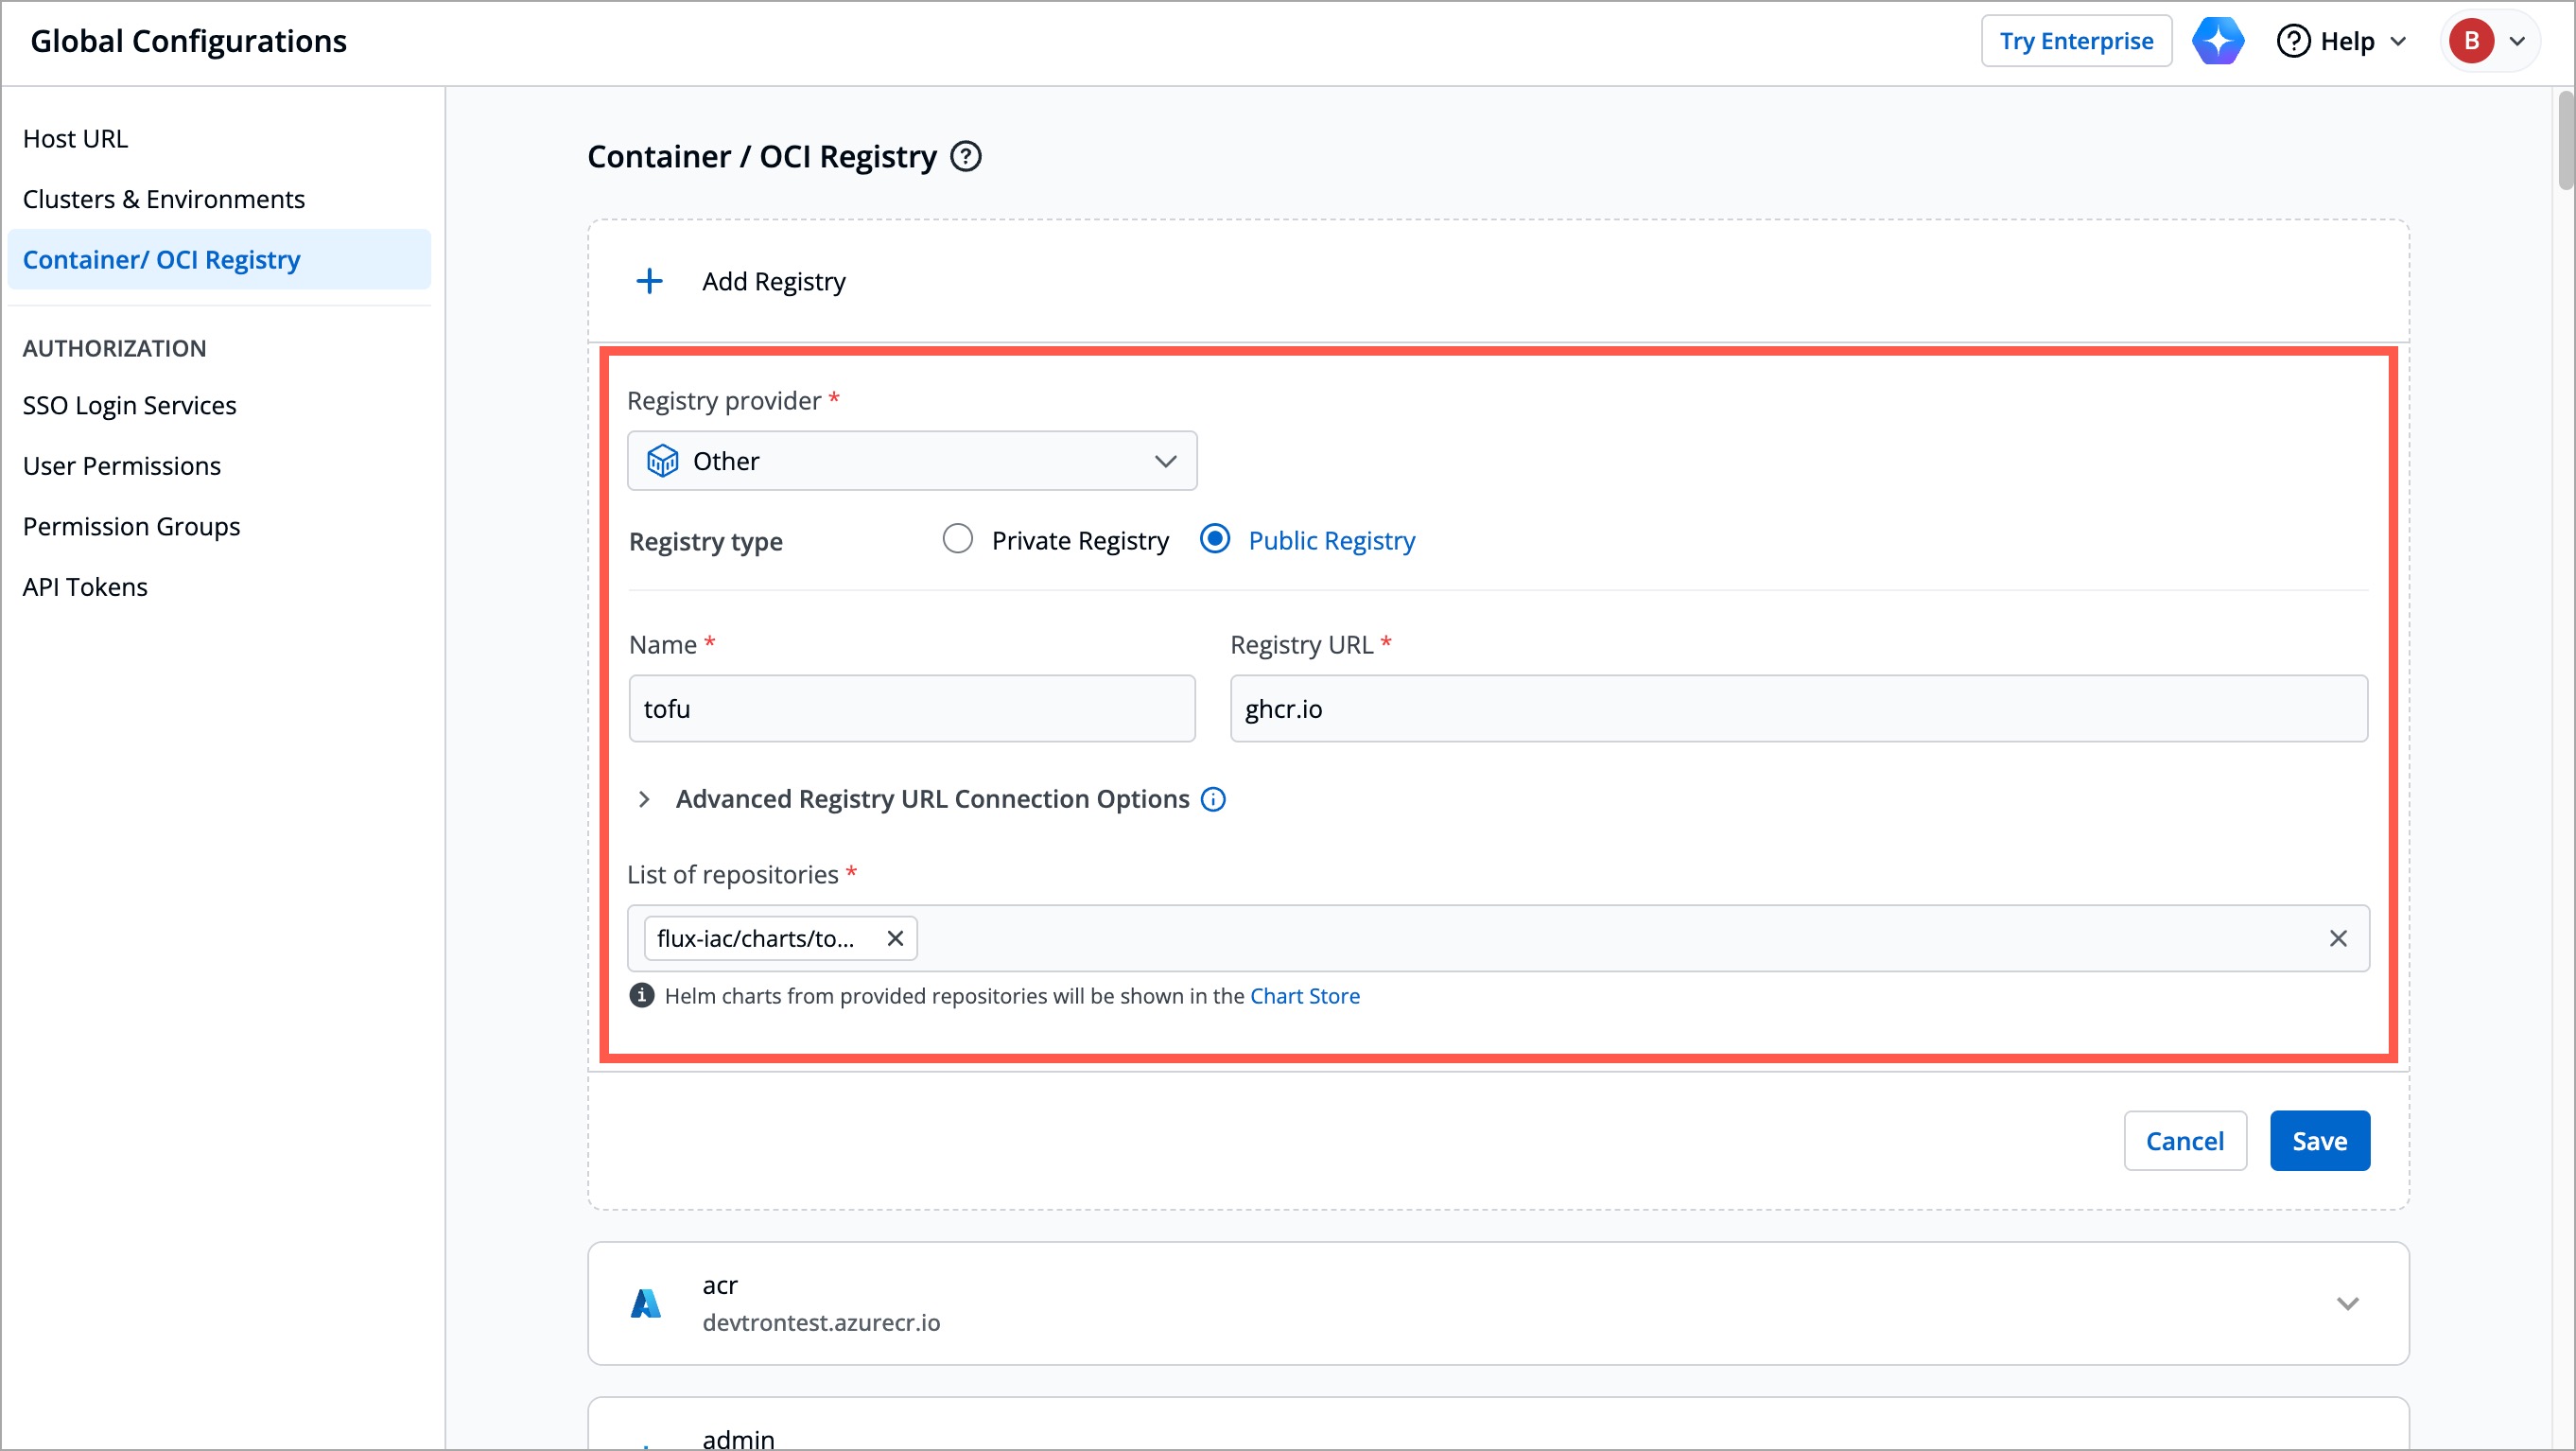Remove the flux-iac/charts repository chip
Screen dimensions: 2576x1451
tap(895, 938)
